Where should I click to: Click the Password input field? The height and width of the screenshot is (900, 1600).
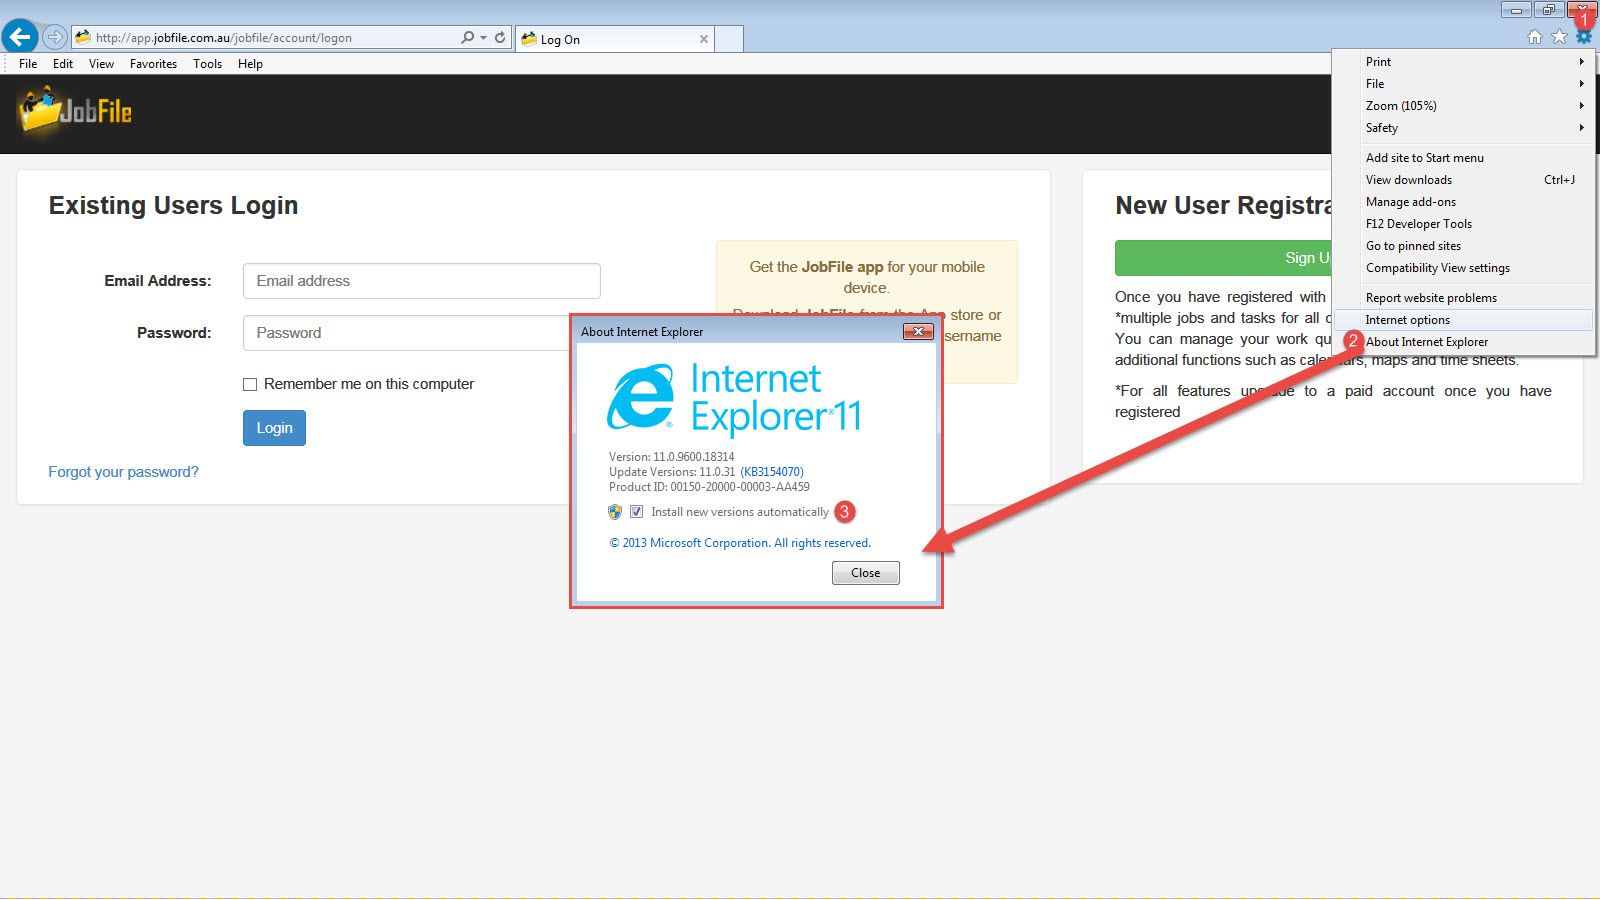[x=407, y=333]
